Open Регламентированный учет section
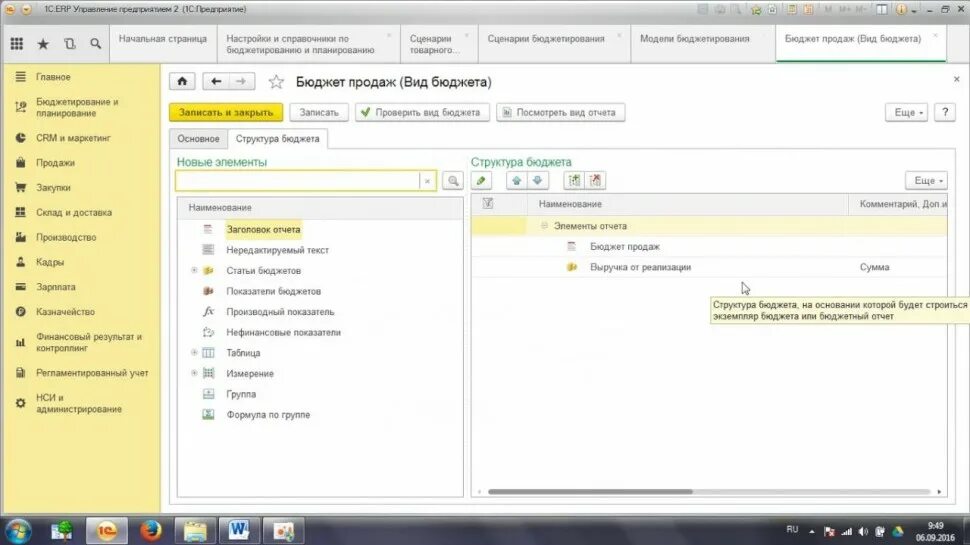This screenshot has width=970, height=545. pos(92,372)
